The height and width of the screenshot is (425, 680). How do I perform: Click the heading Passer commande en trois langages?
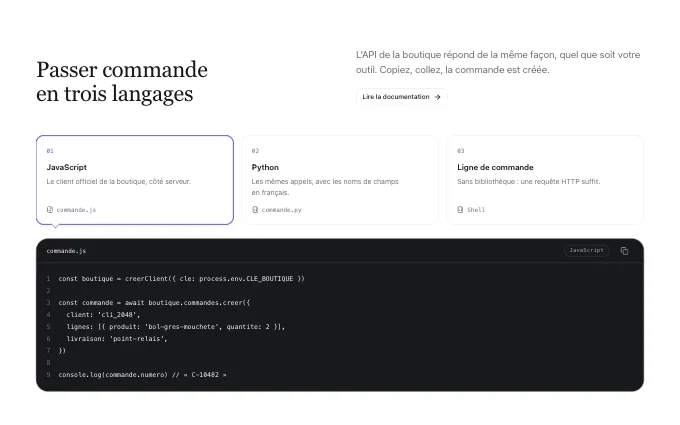122,82
